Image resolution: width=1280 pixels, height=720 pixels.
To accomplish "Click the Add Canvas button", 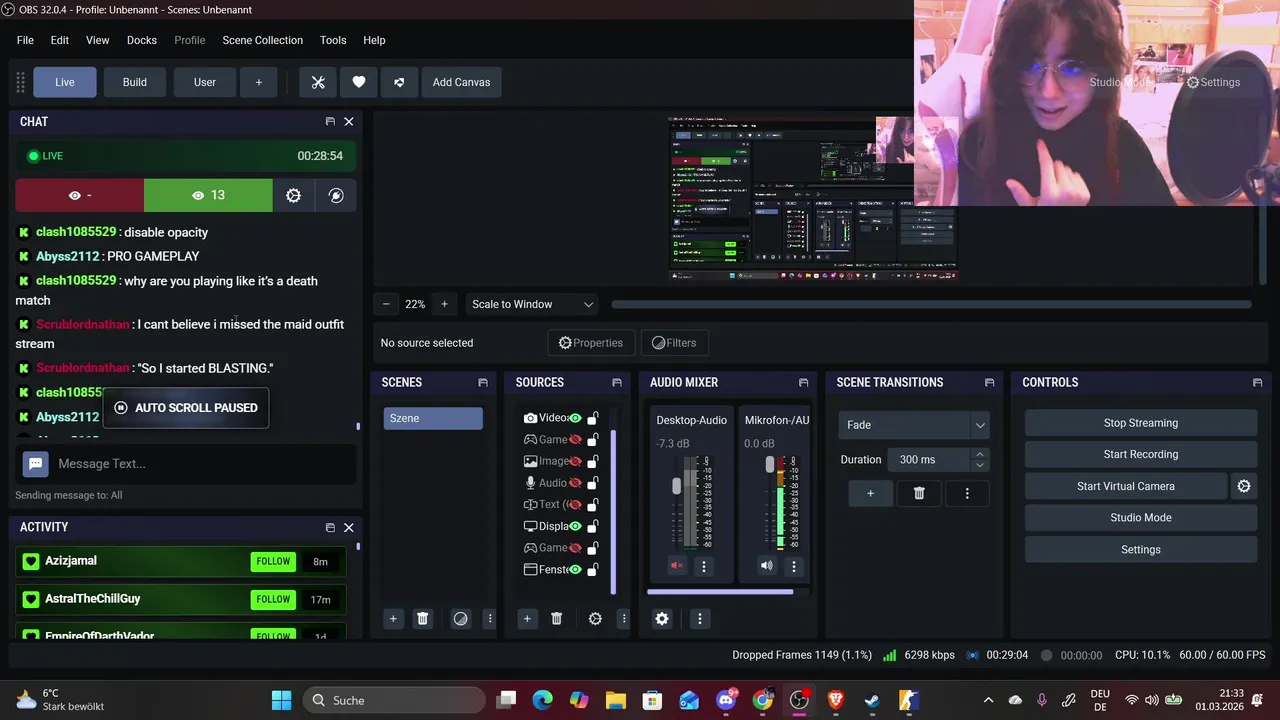I will 461,82.
